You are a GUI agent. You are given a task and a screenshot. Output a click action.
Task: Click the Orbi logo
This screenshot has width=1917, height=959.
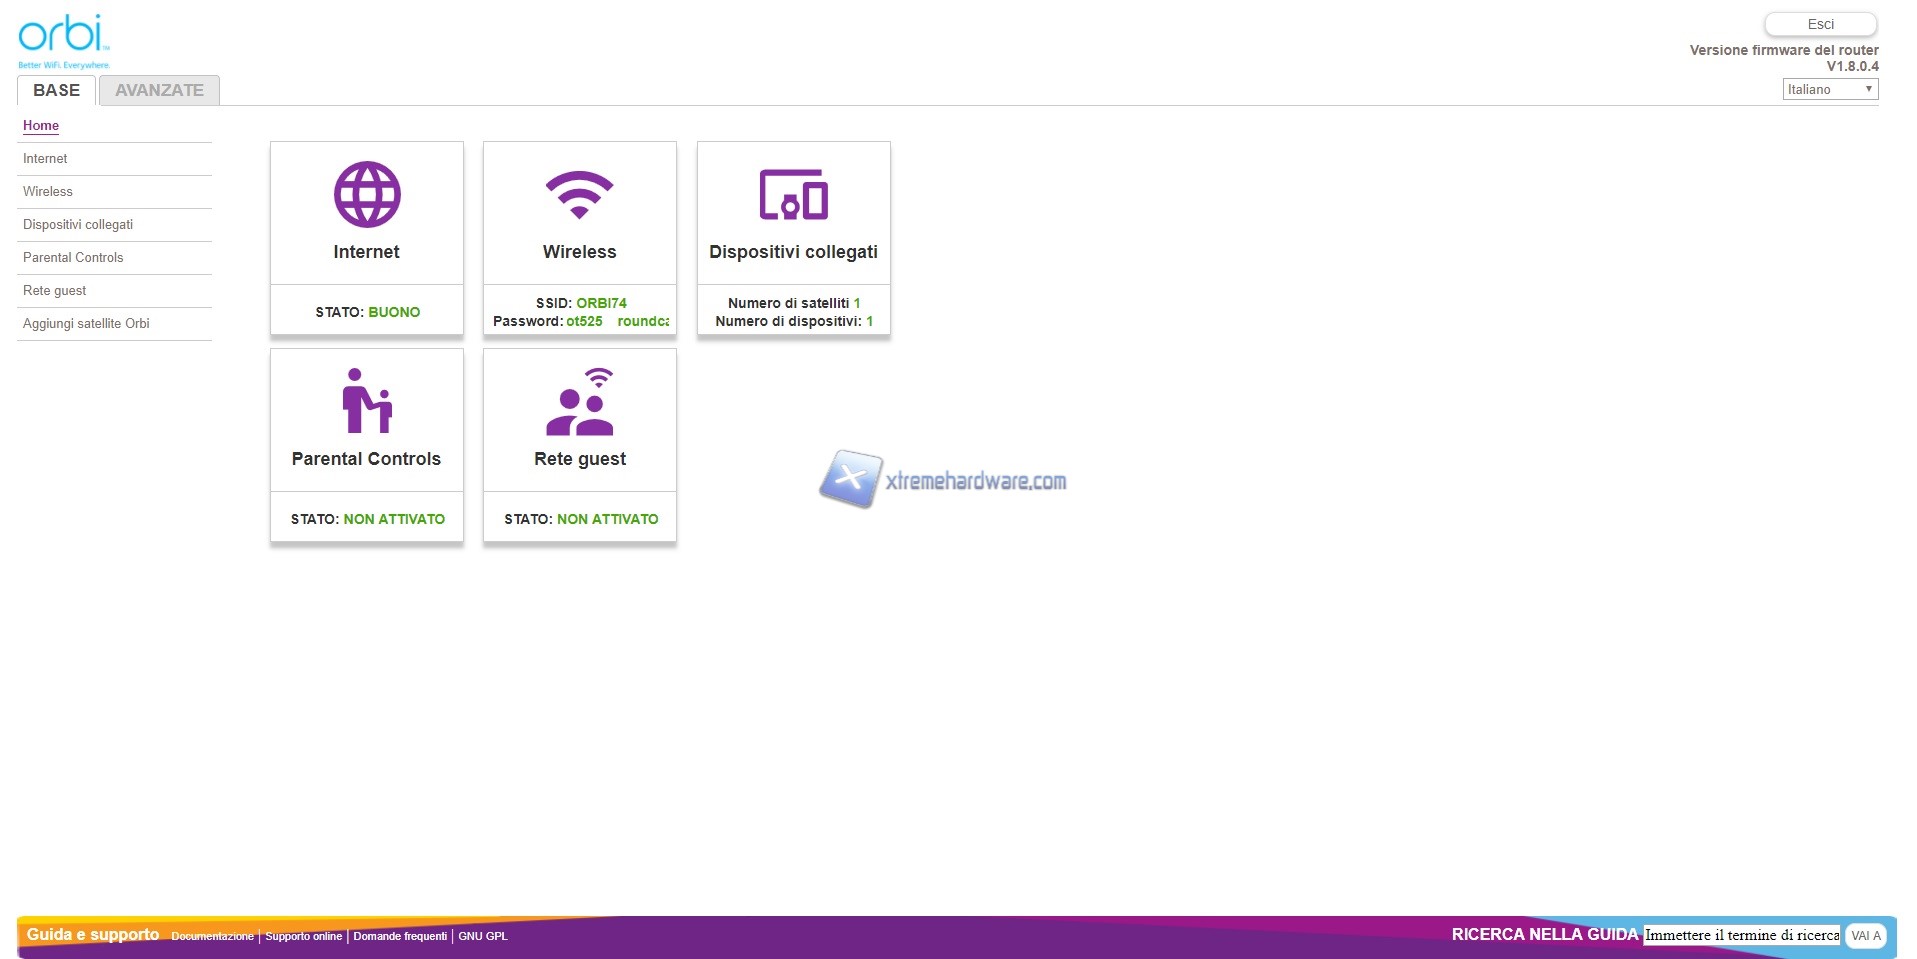pos(63,40)
